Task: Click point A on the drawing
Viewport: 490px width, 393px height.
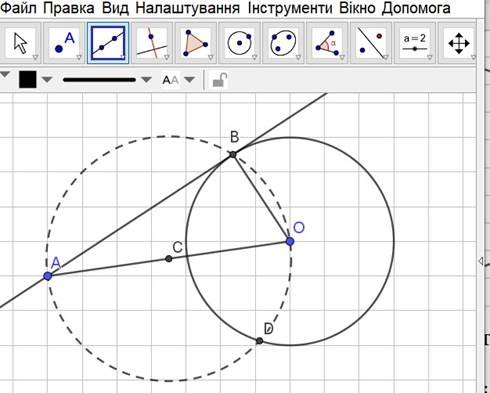Action: [x=48, y=276]
